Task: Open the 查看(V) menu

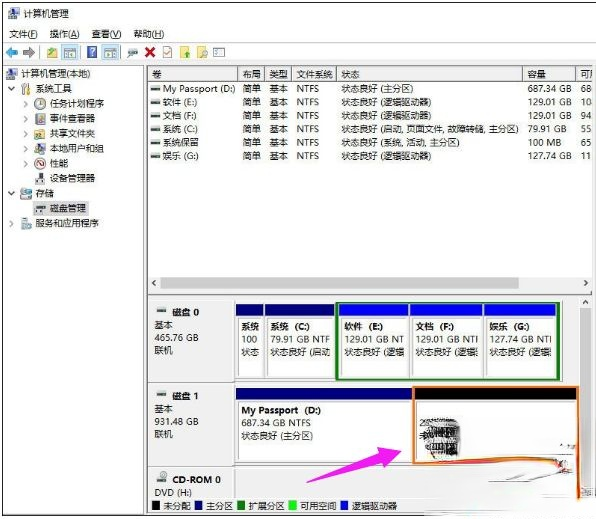Action: pos(106,34)
